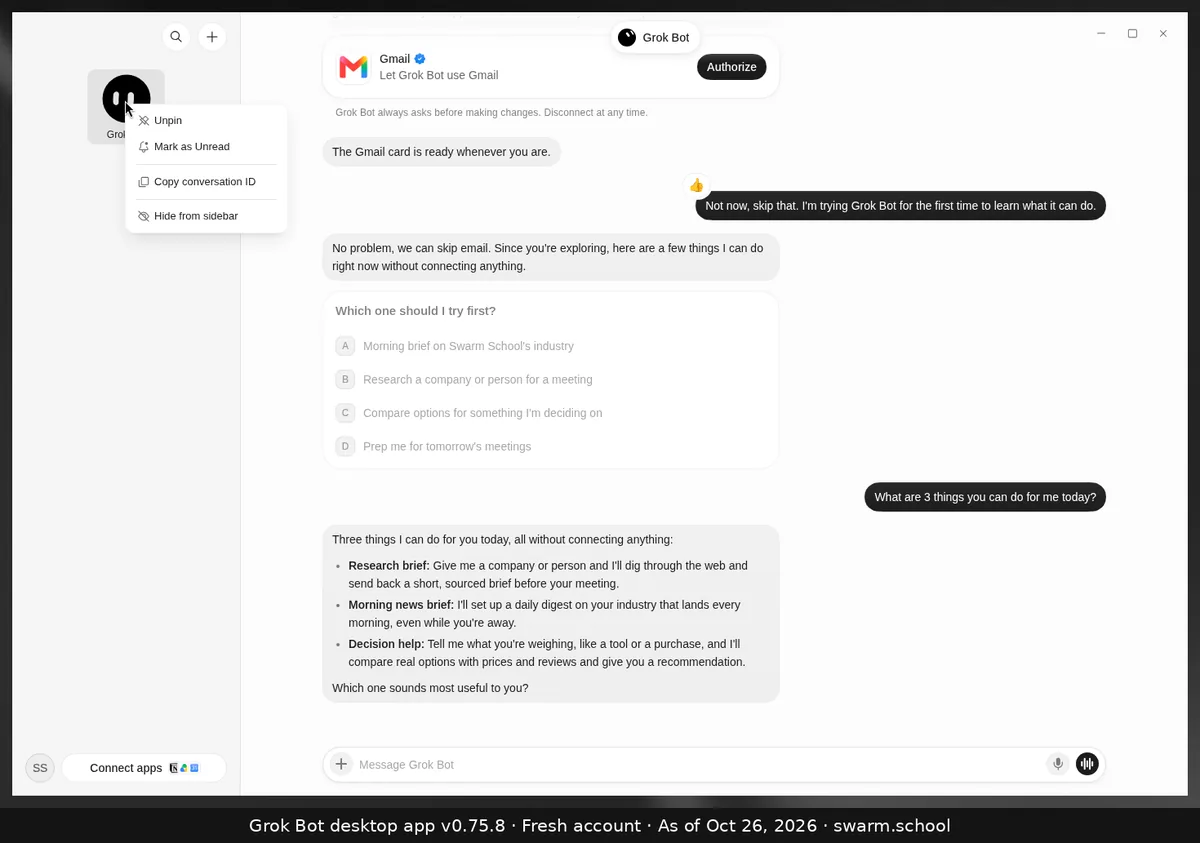The height and width of the screenshot is (843, 1200).
Task: Click the message attachment plus icon
Action: pos(341,764)
